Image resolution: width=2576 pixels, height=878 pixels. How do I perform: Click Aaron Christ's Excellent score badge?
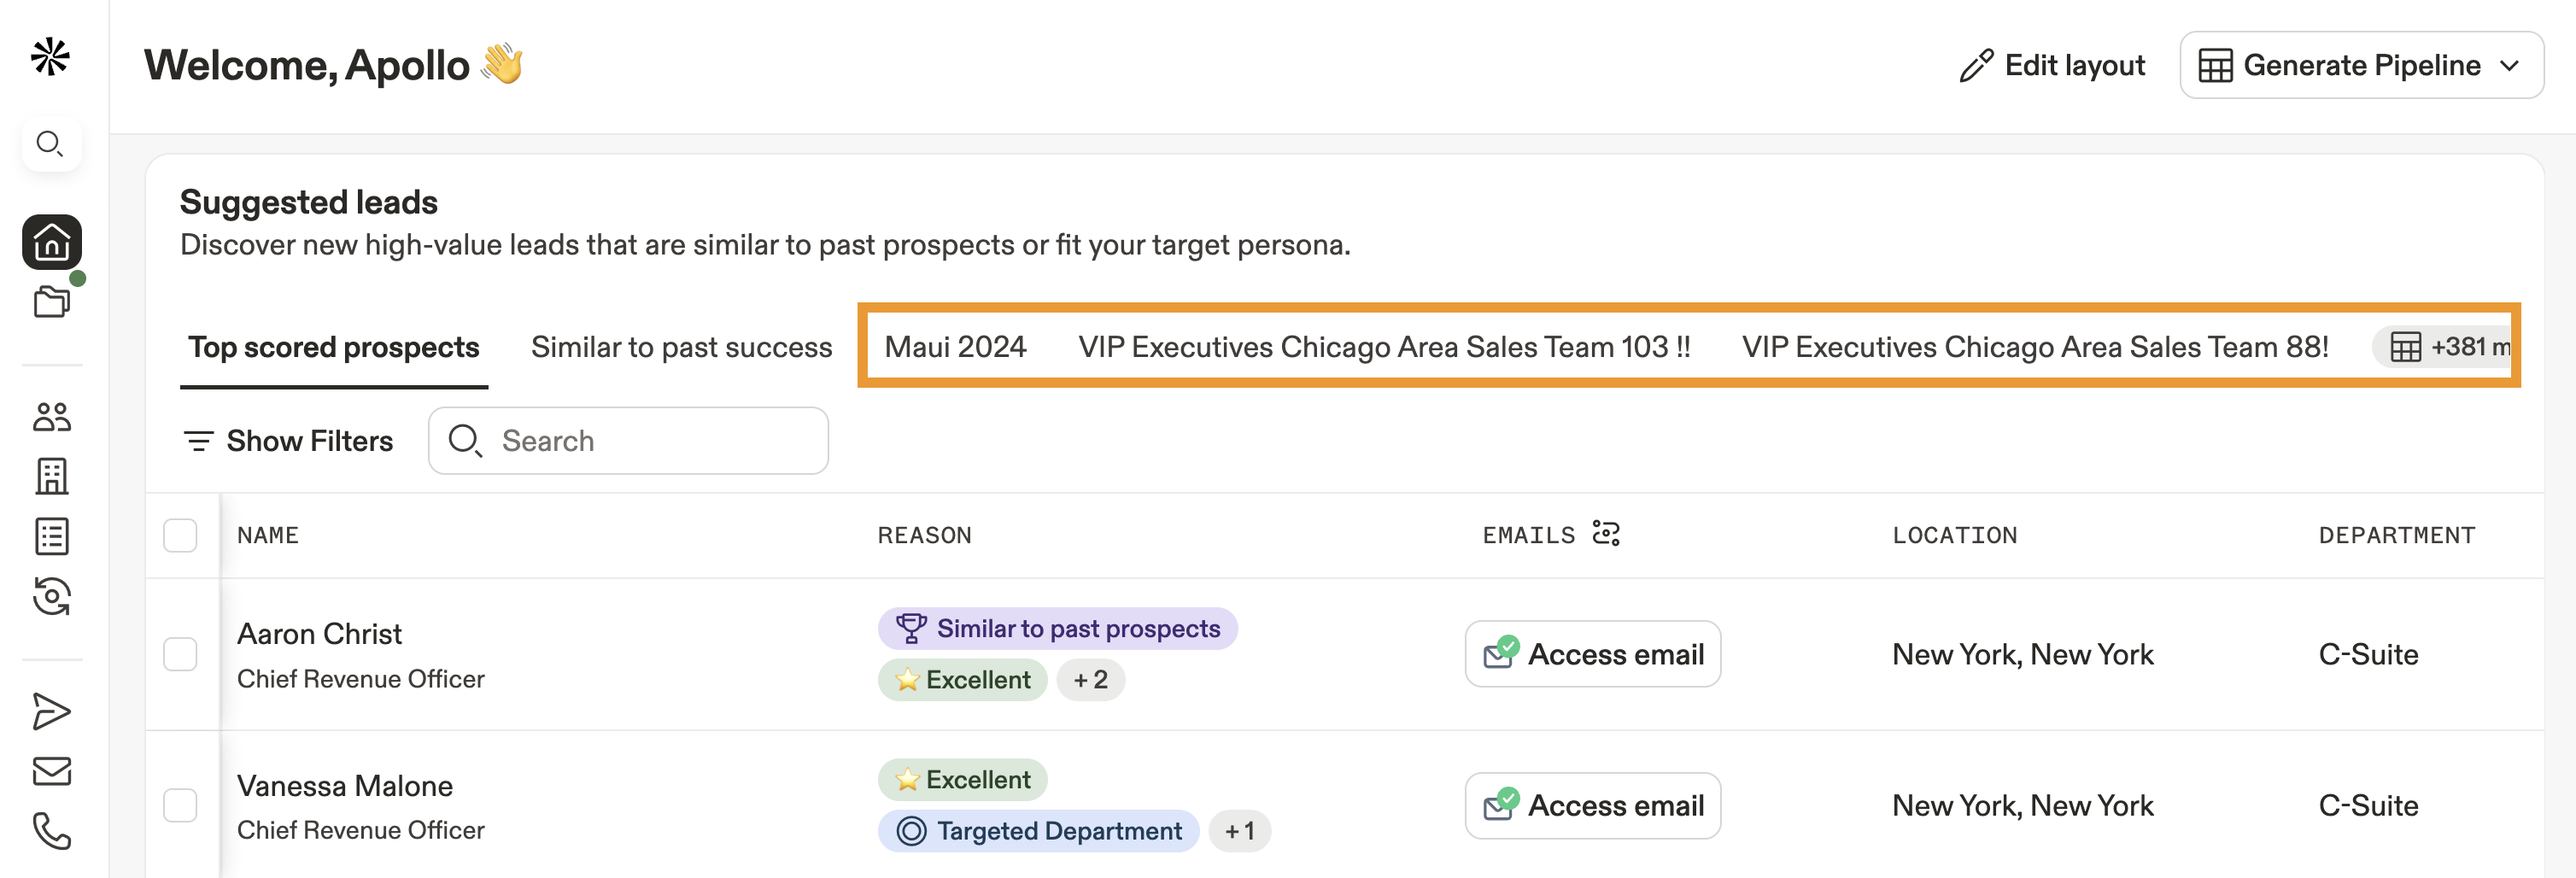[962, 680]
